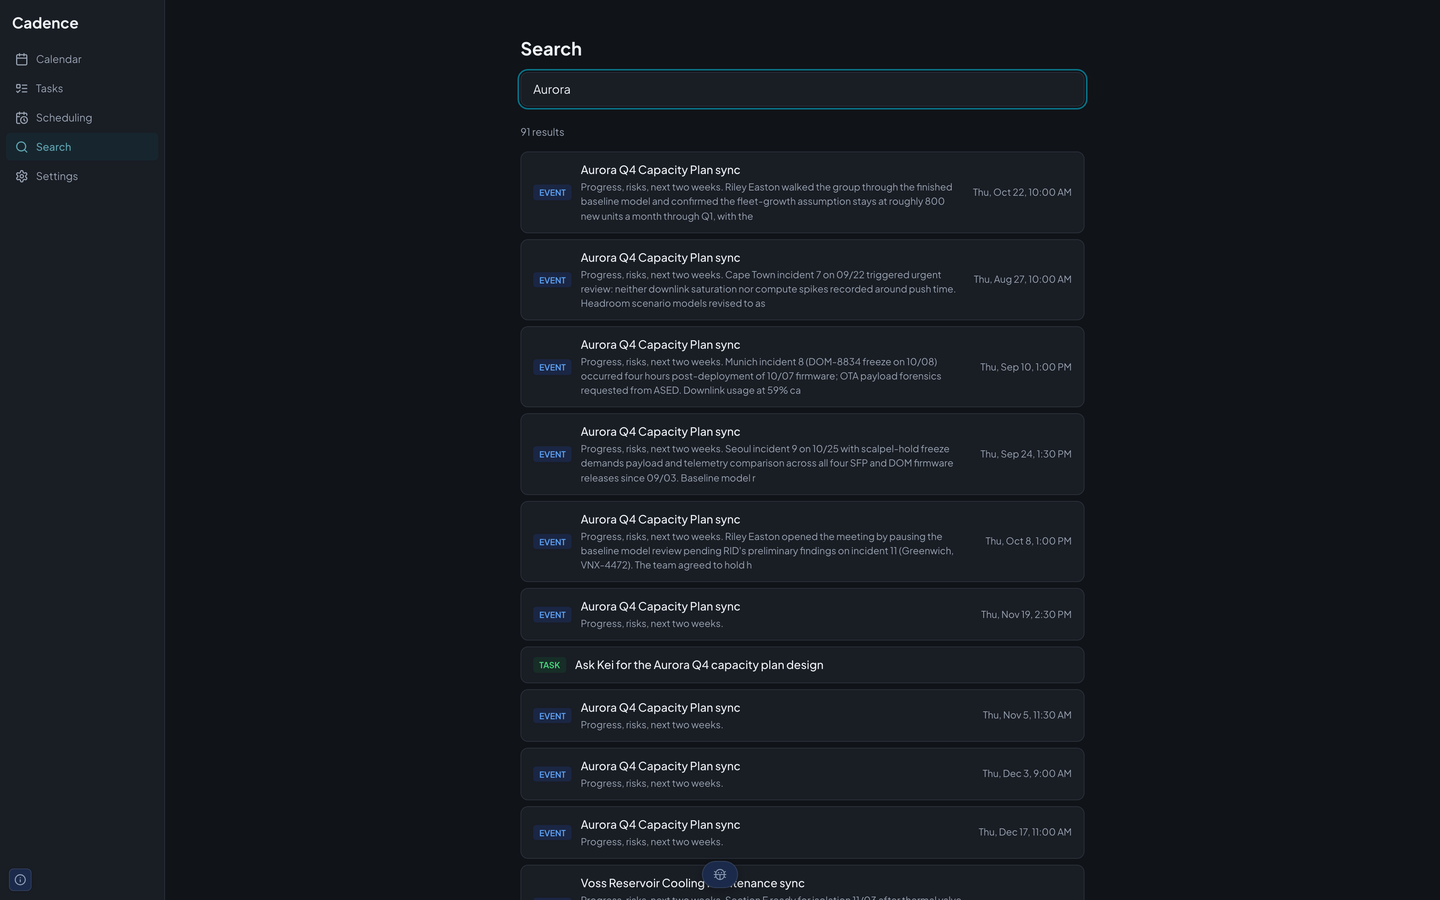Open the Thu, Oct 8, 1:00 PM event result
1440x900 pixels.
tap(802, 541)
